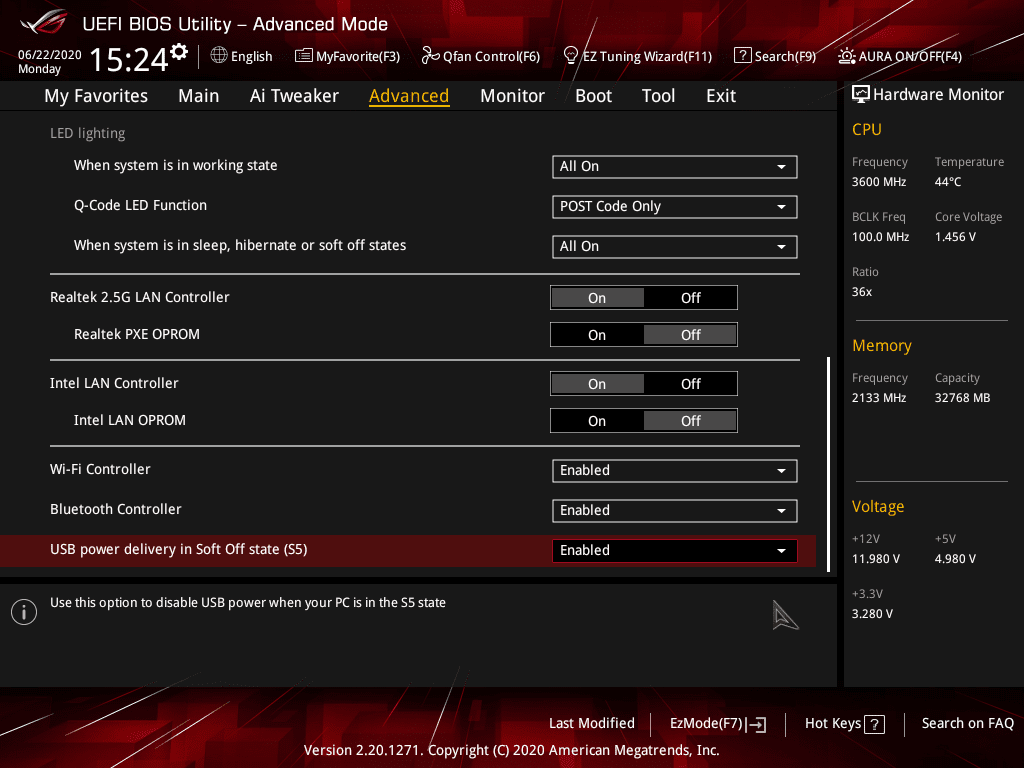Select Wi-Fi Controller label
1024x768 pixels.
pos(100,469)
